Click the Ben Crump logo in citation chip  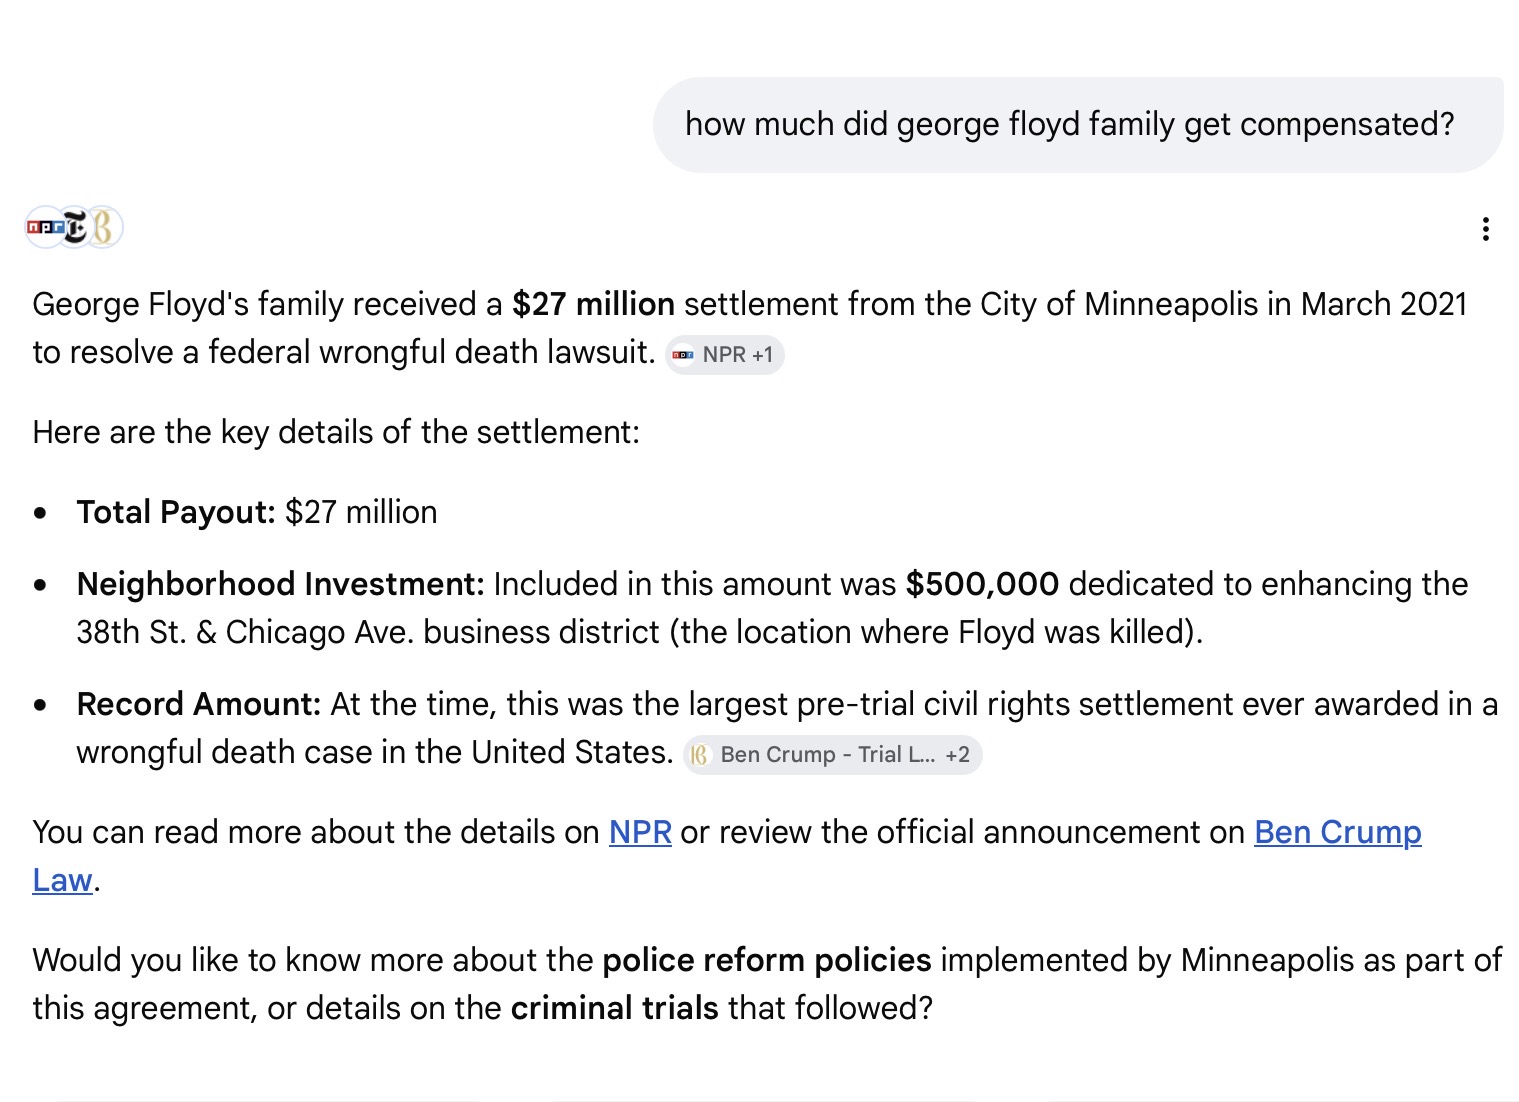(700, 755)
